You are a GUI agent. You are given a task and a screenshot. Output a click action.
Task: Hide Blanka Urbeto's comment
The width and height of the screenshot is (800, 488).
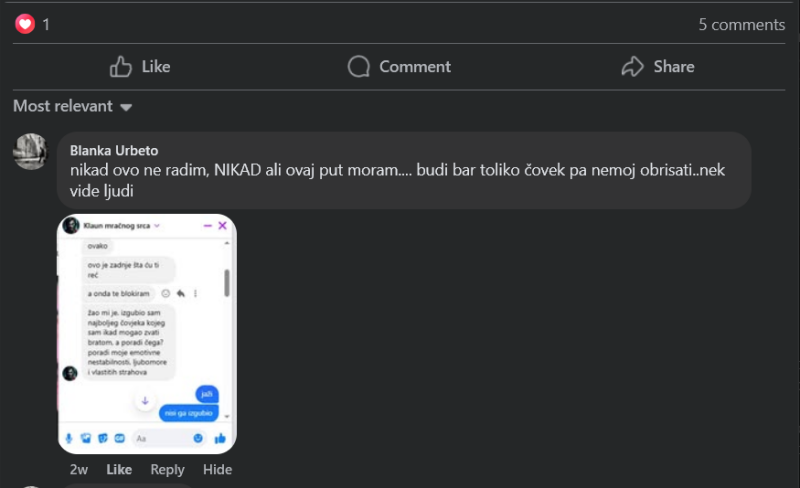pos(217,470)
